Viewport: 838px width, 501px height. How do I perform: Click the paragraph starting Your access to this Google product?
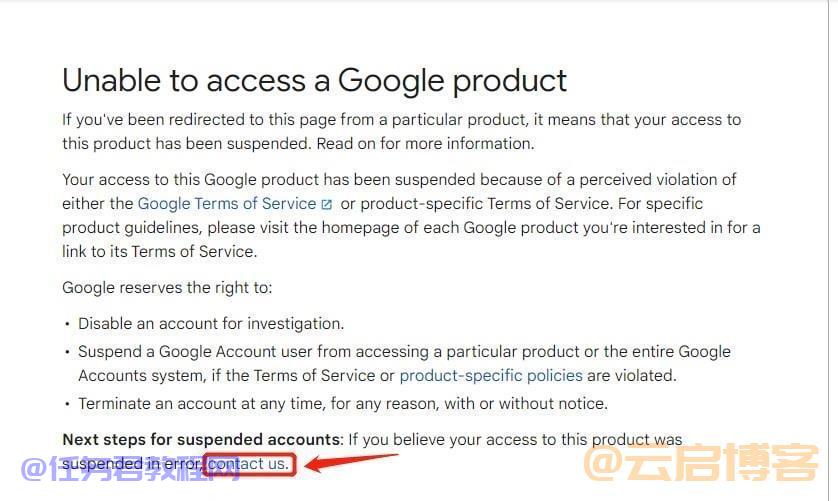(x=411, y=215)
